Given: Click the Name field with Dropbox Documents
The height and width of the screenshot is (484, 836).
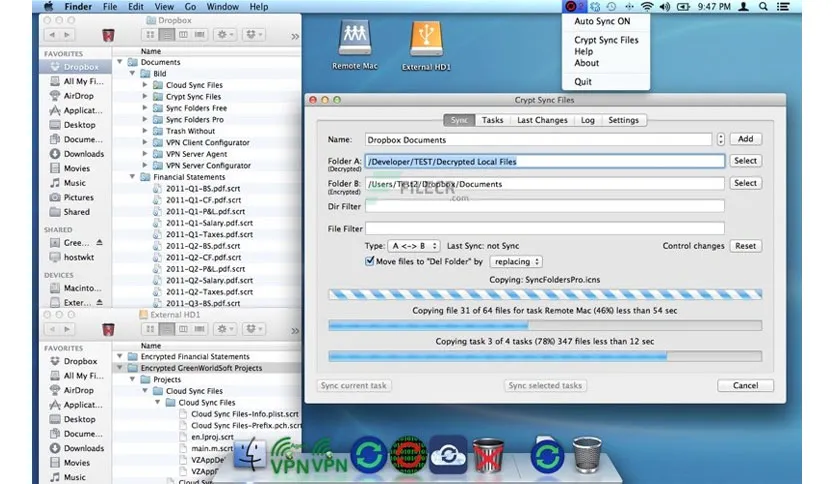Looking at the screenshot, I should pos(538,140).
